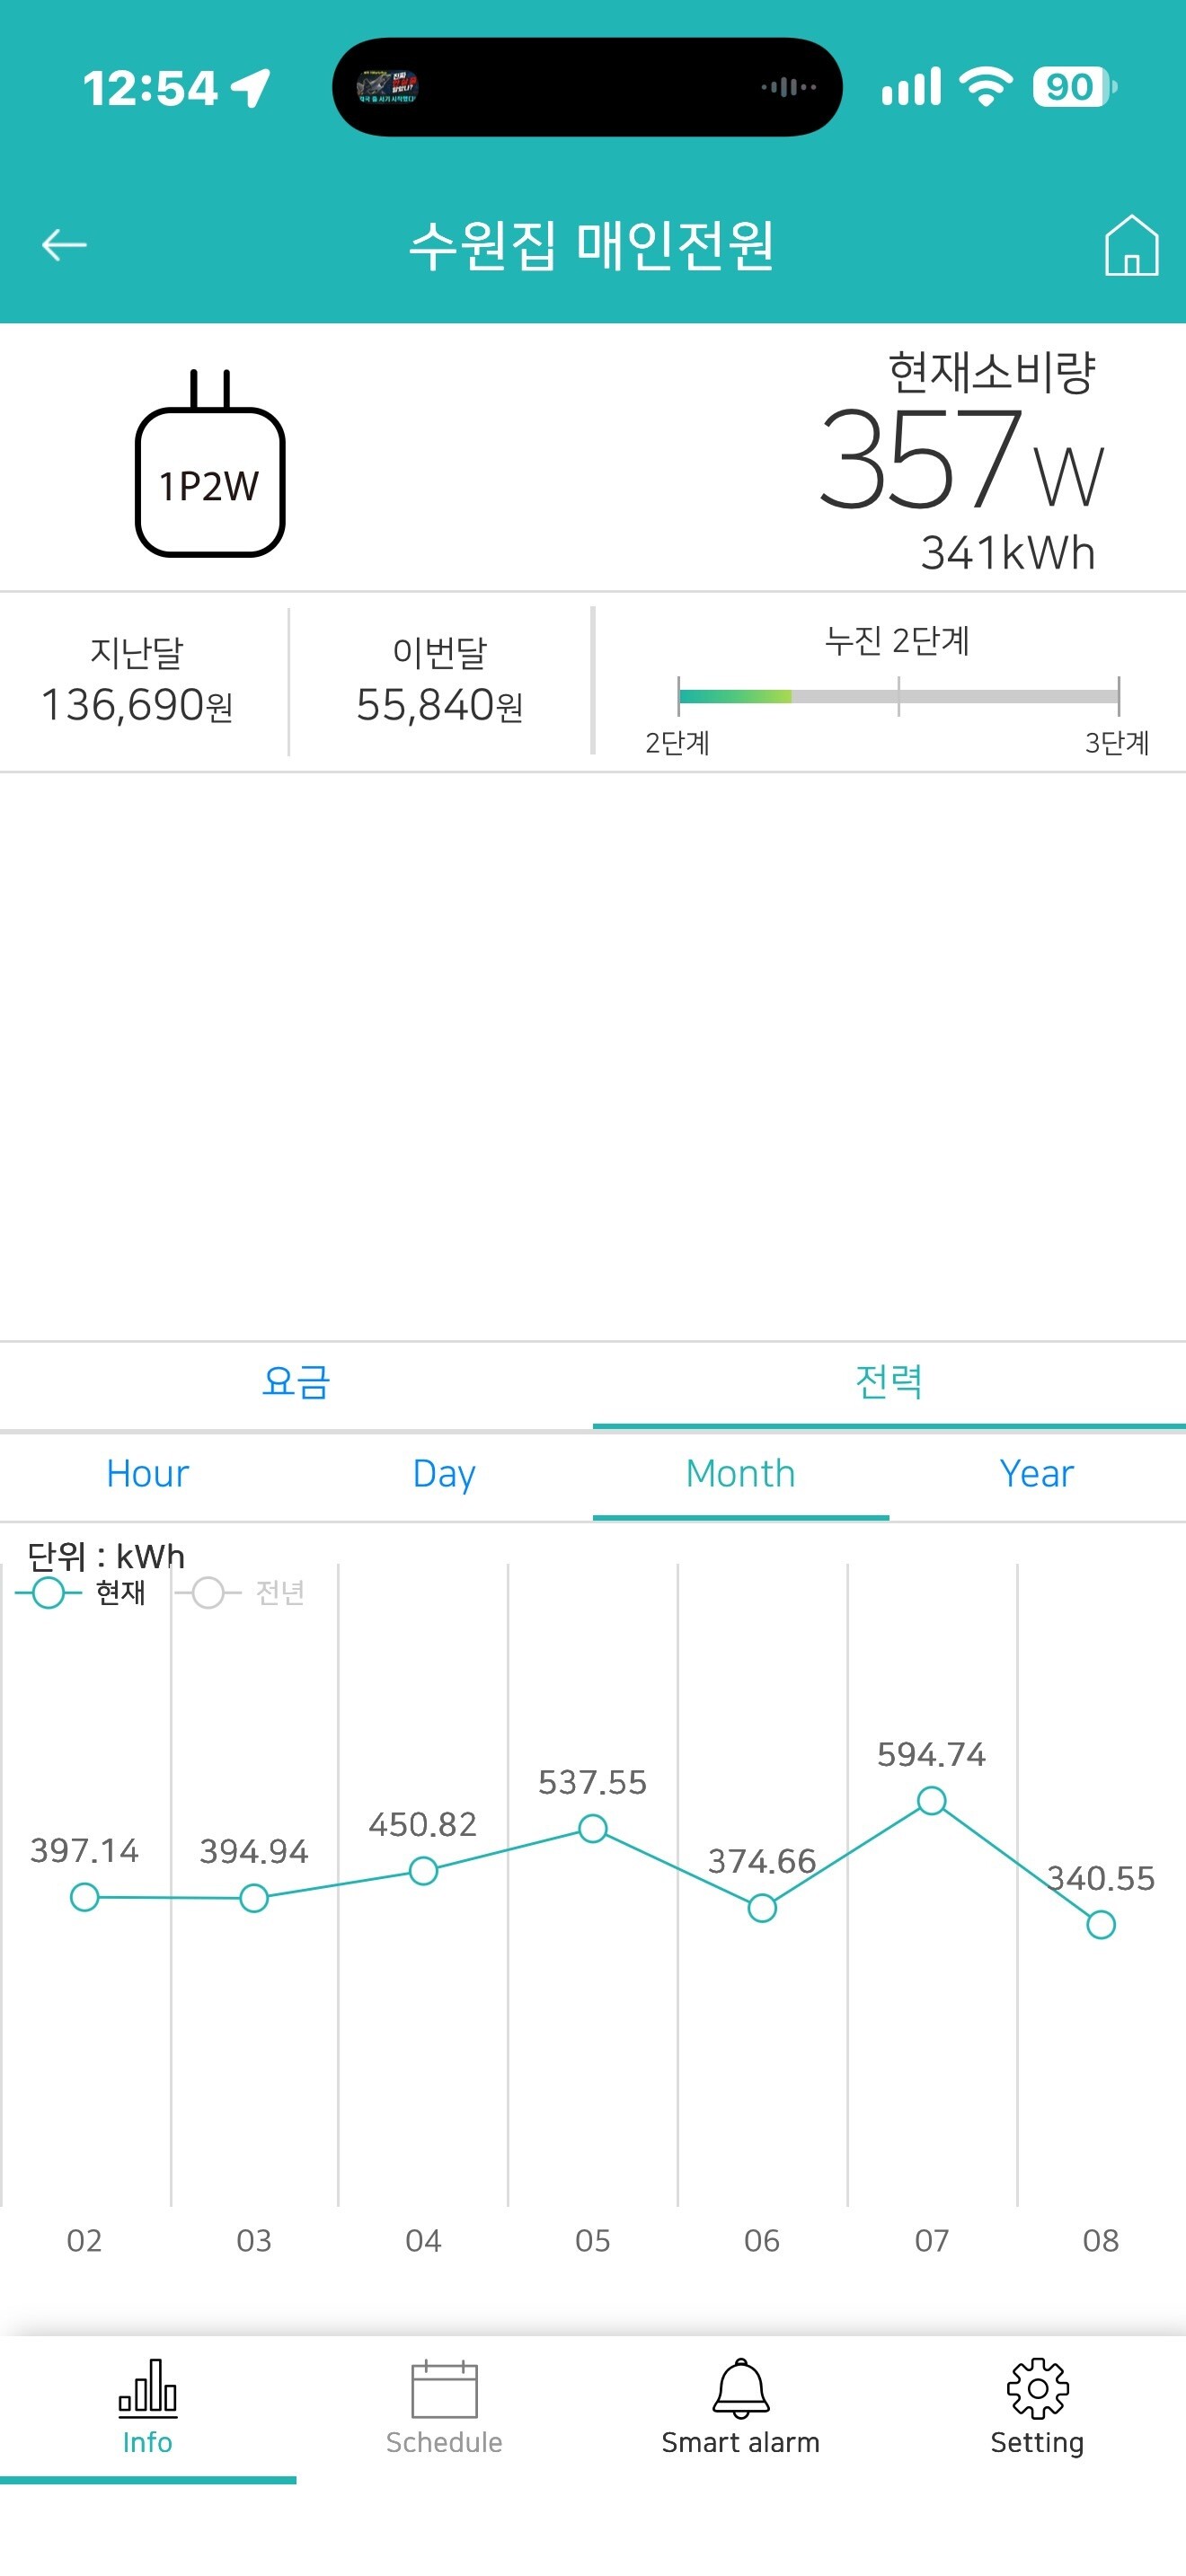
Task: Toggle the 현재 series legend
Action: (x=80, y=1593)
